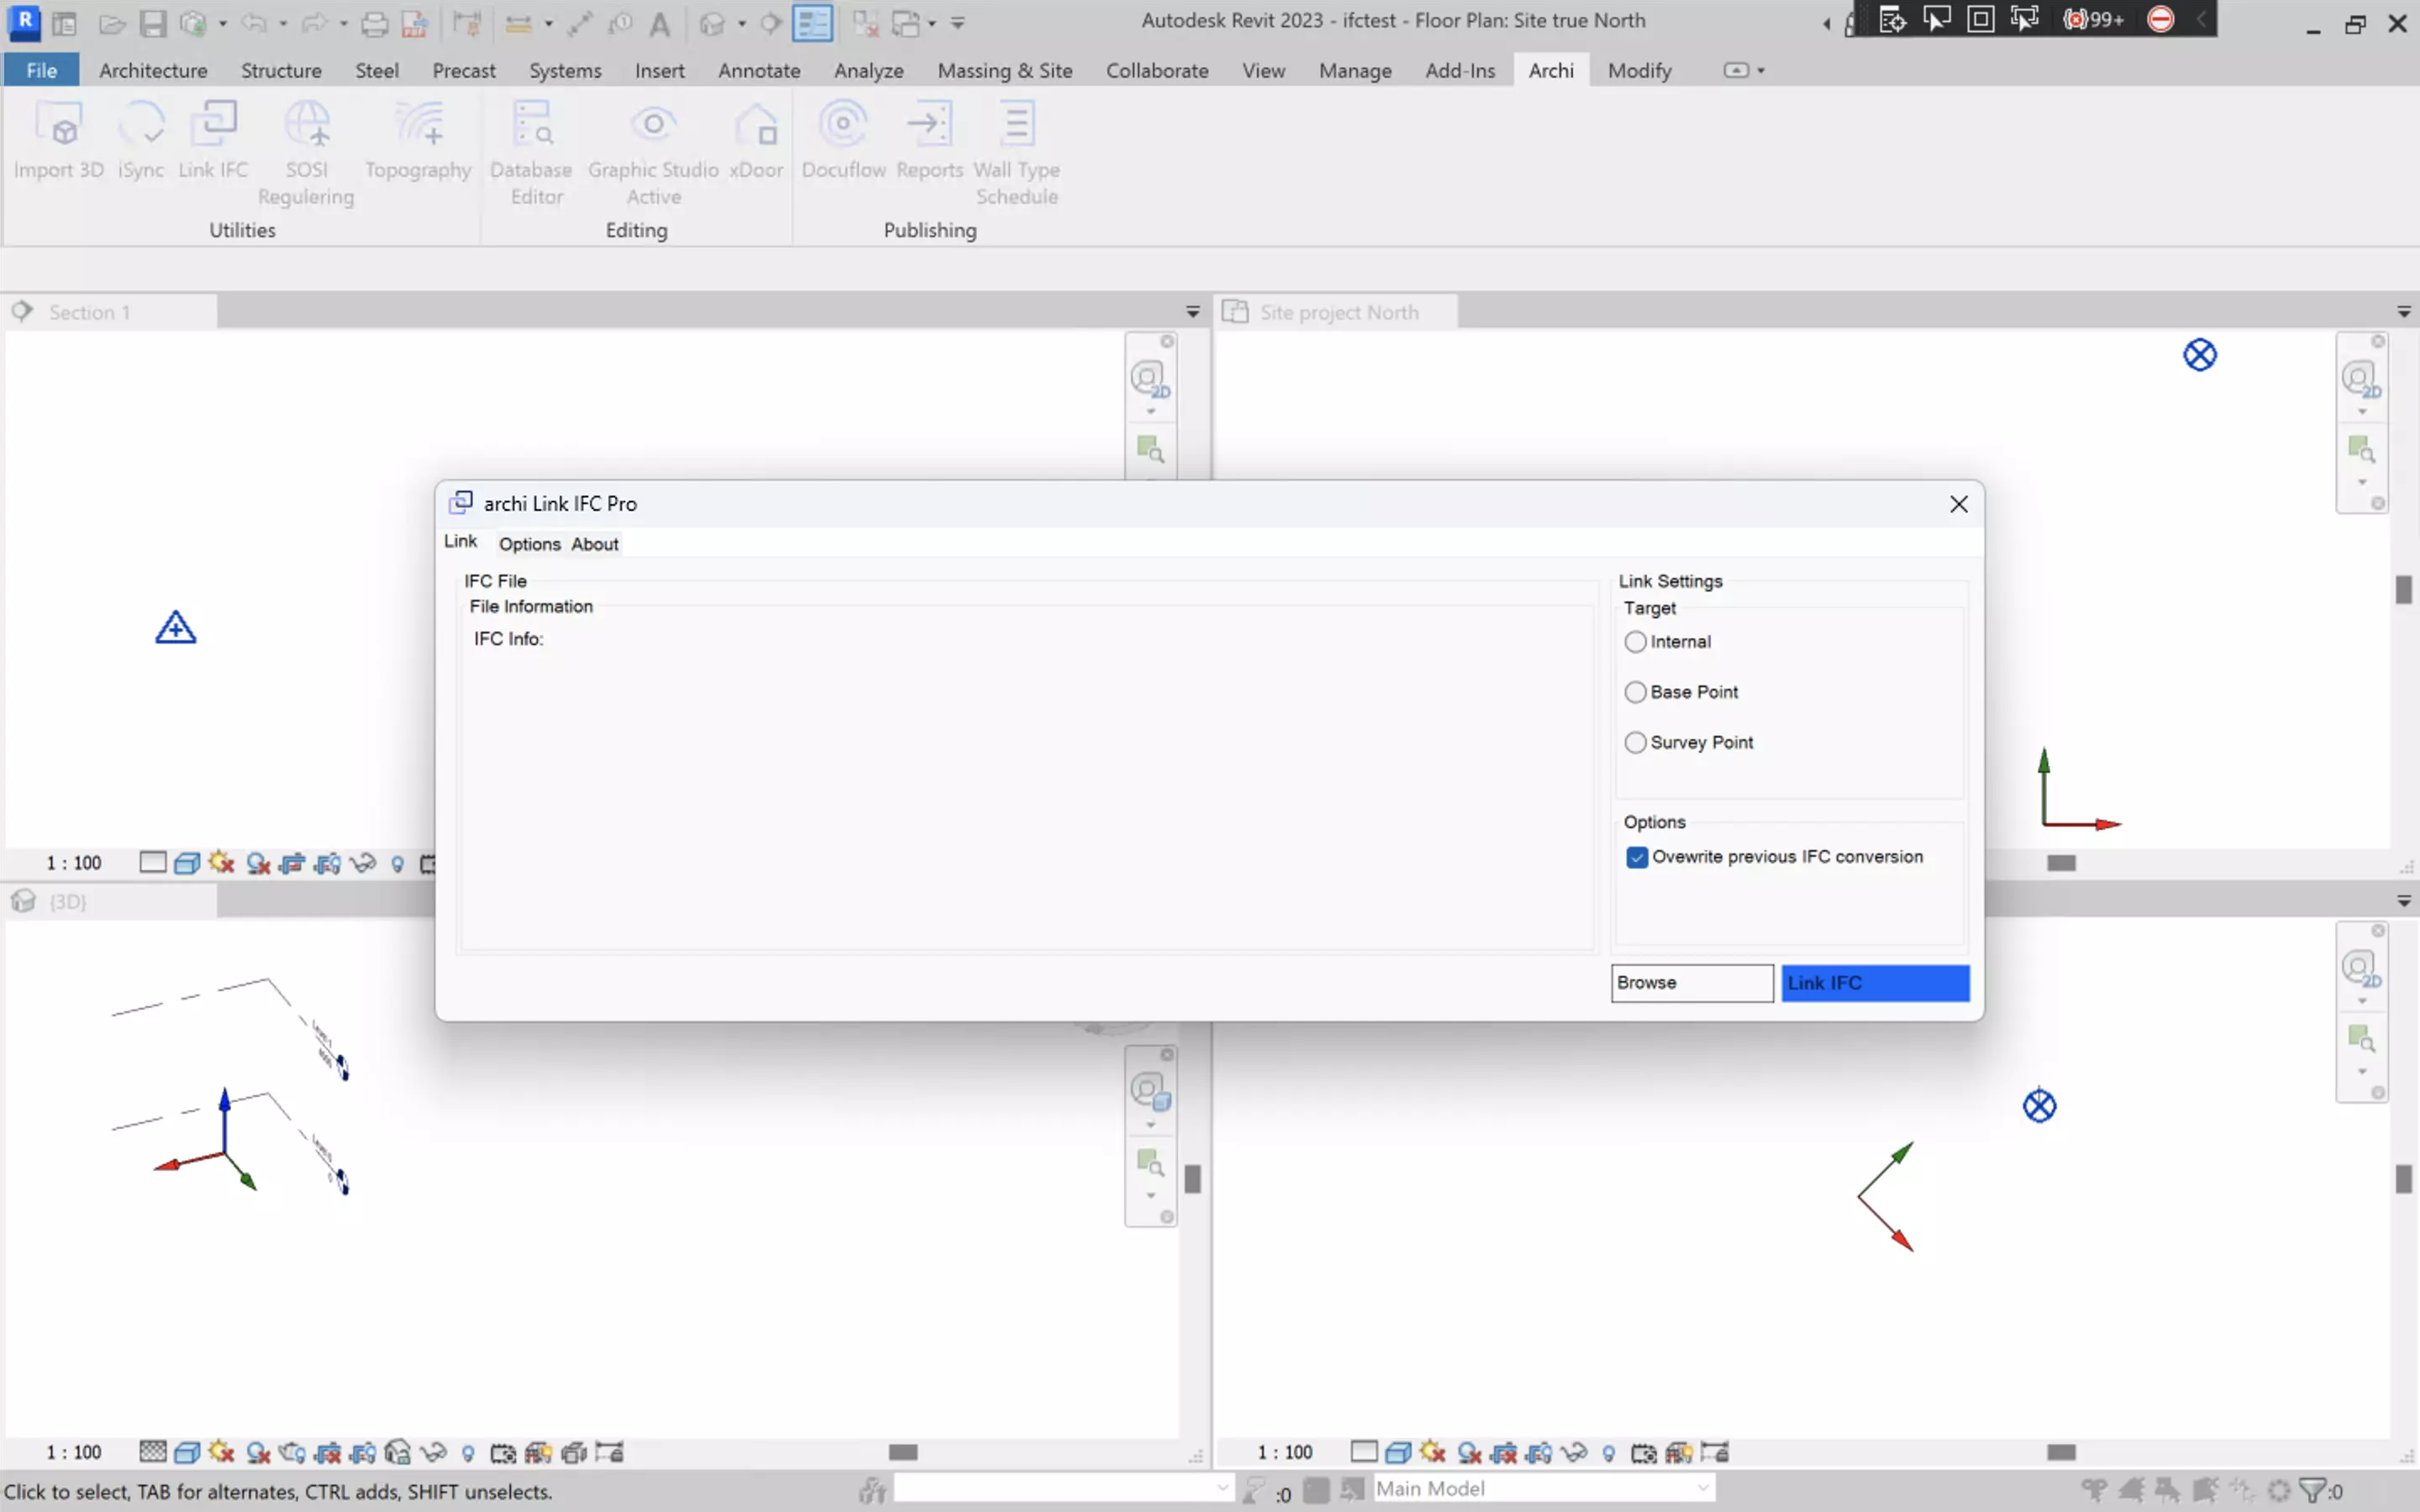Viewport: 2420px width, 1512px height.
Task: Expand the Main Model dropdown in status bar
Action: [1702, 1489]
